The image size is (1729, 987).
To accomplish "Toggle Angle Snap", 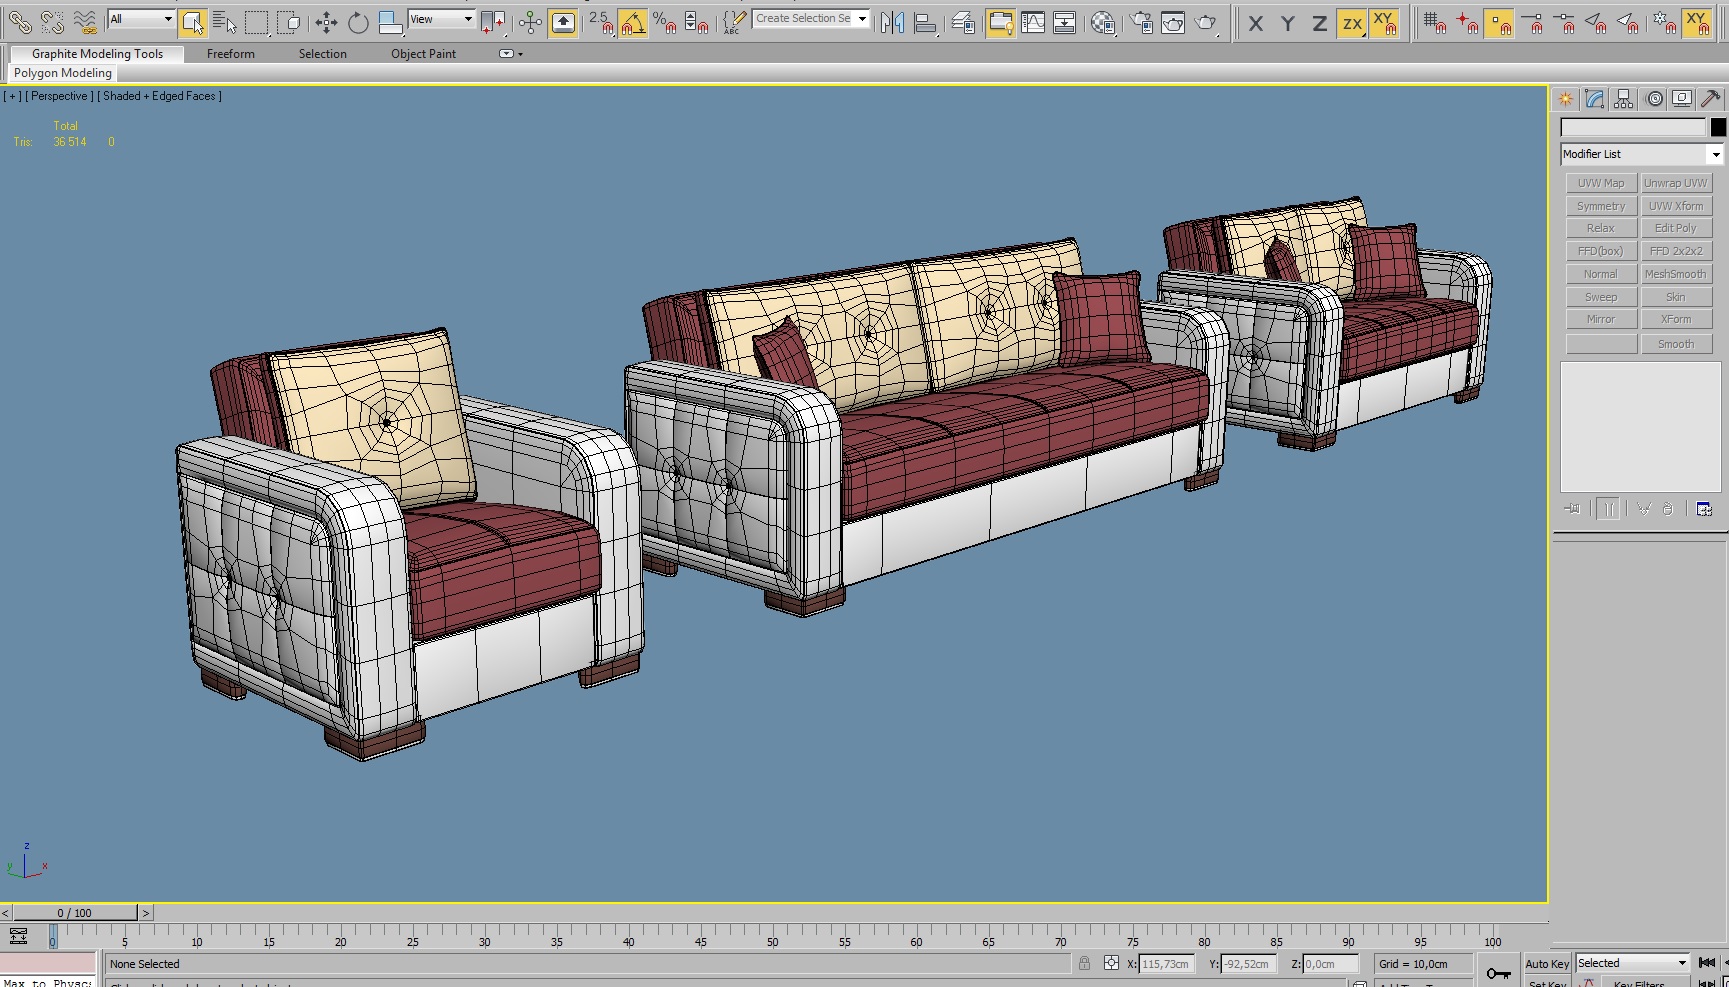I will coord(632,22).
